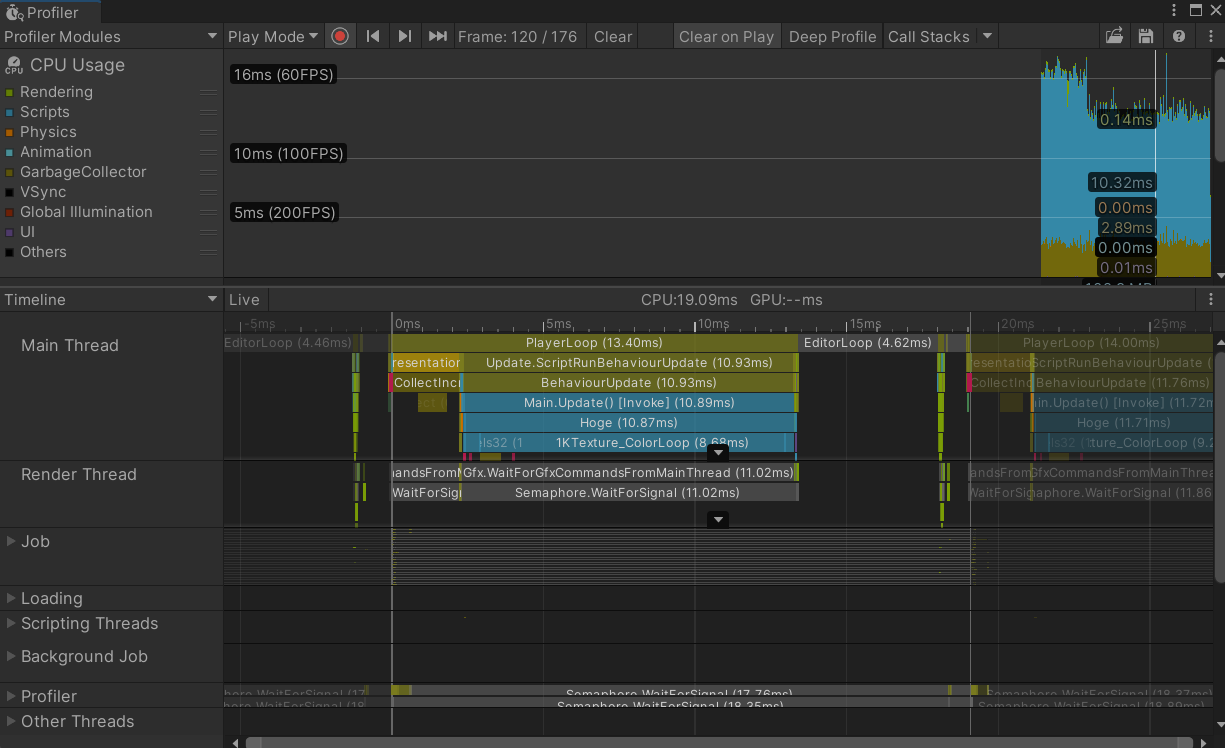Open the Profiler Modules dropdown
1225x748 pixels.
coord(110,35)
